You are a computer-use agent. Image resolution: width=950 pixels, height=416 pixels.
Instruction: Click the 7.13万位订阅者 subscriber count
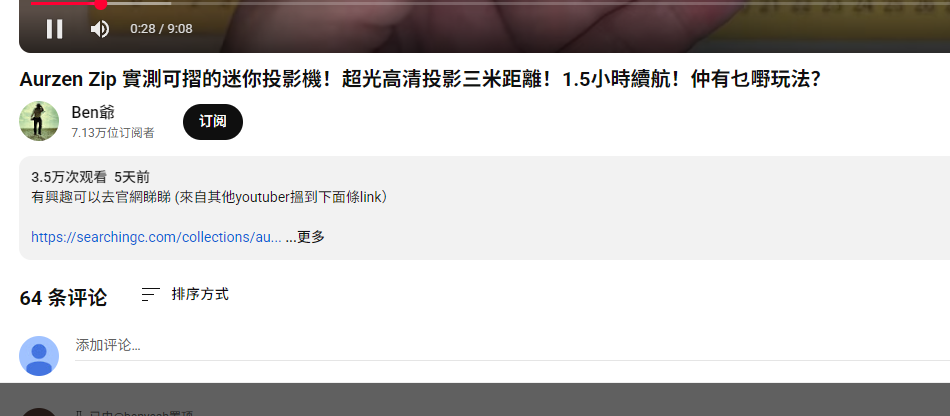pyautogui.click(x=113, y=133)
